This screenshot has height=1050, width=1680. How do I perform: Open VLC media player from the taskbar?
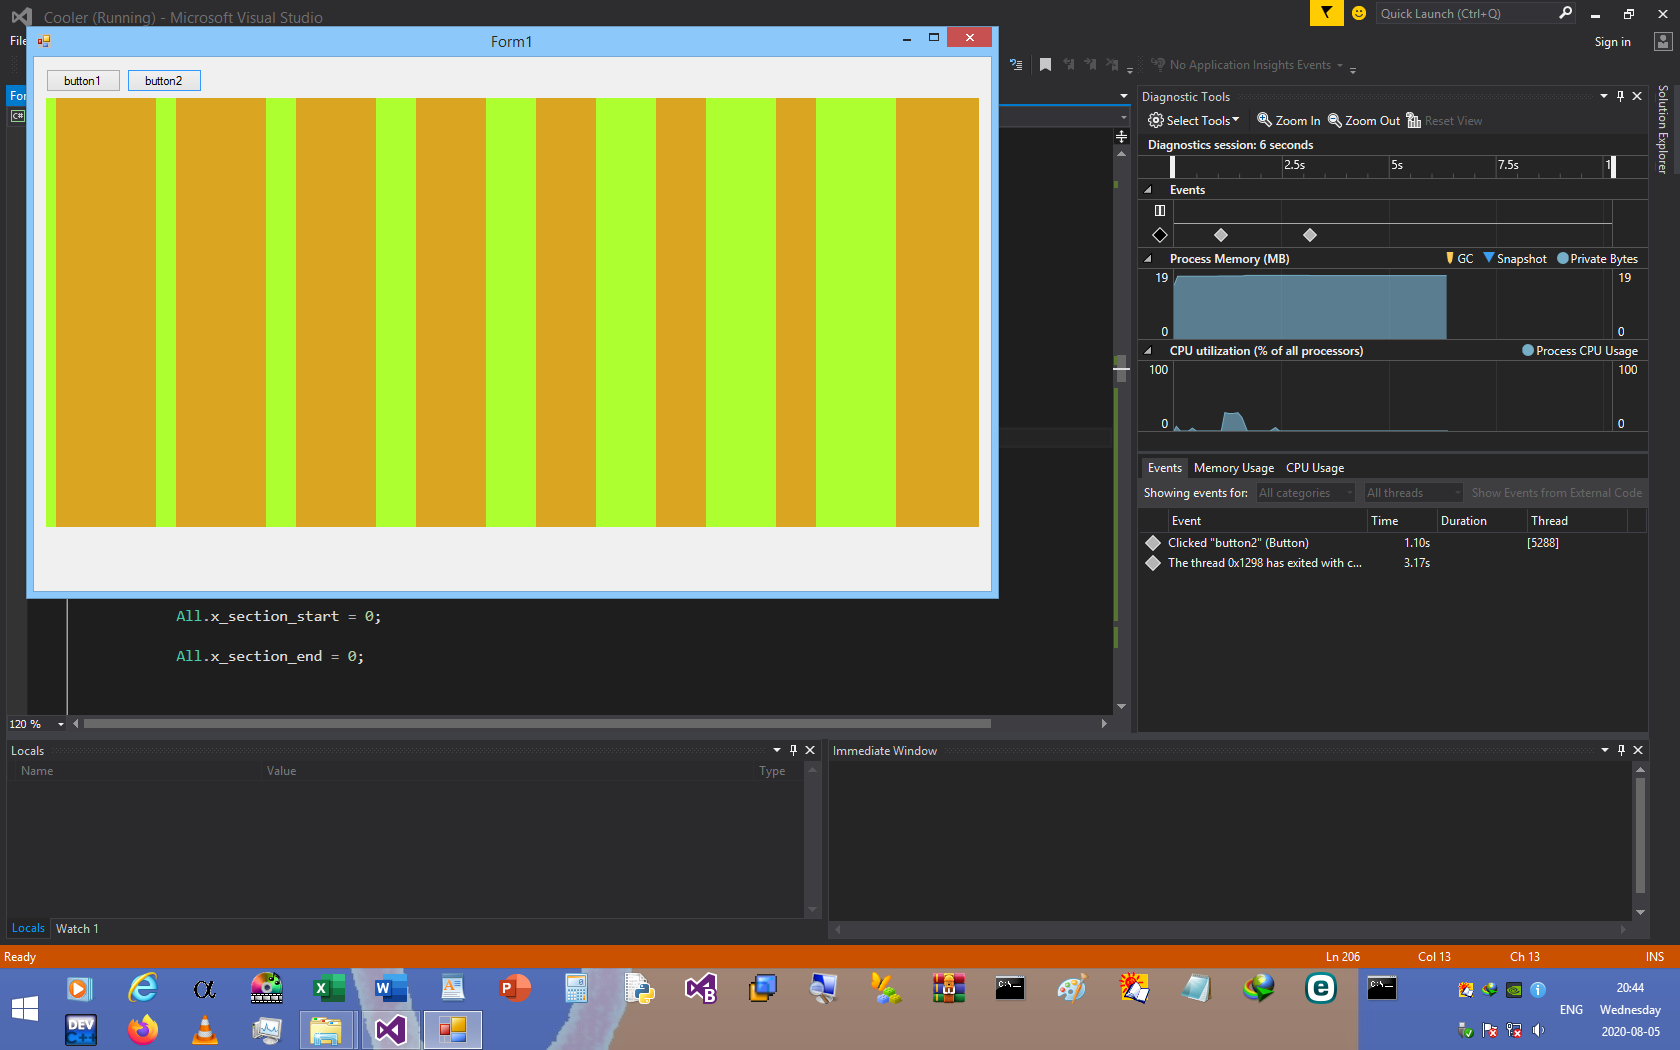tap(205, 1029)
